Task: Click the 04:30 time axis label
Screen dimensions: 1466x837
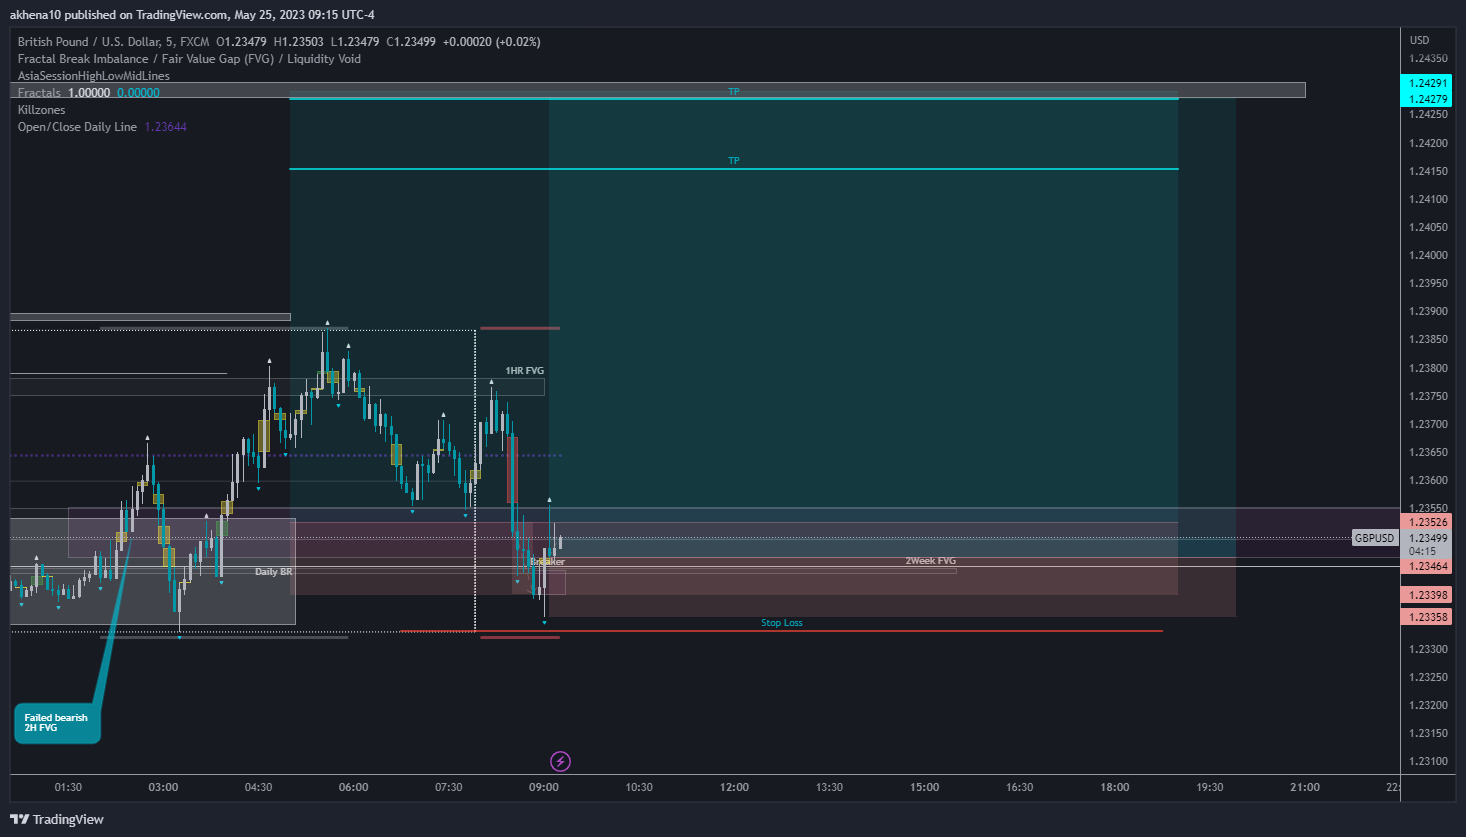Action: click(258, 787)
